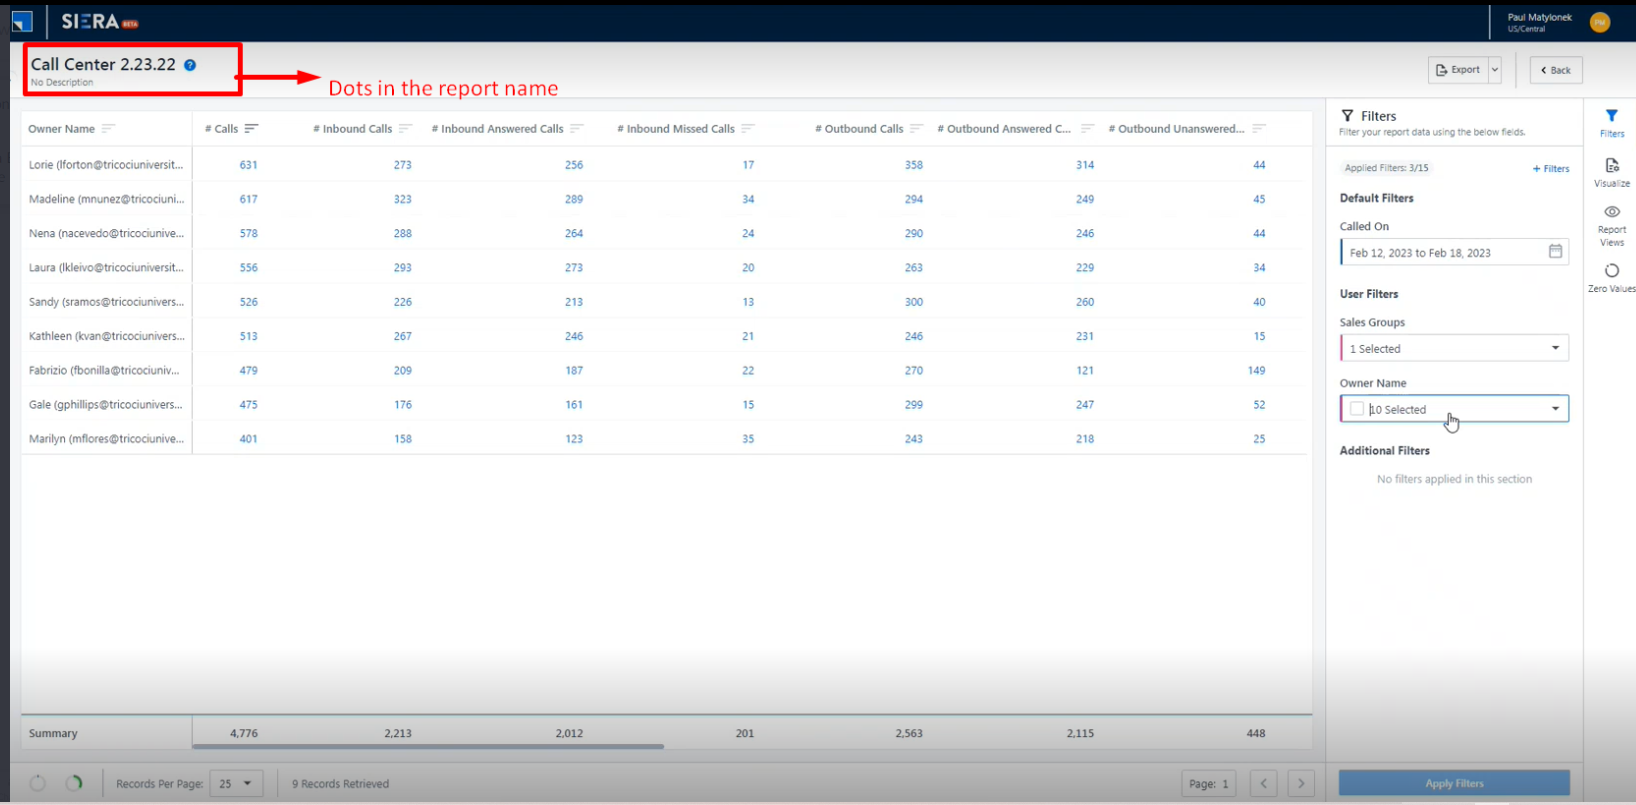
Task: Sort the # Outbound Calls column
Action: (916, 129)
